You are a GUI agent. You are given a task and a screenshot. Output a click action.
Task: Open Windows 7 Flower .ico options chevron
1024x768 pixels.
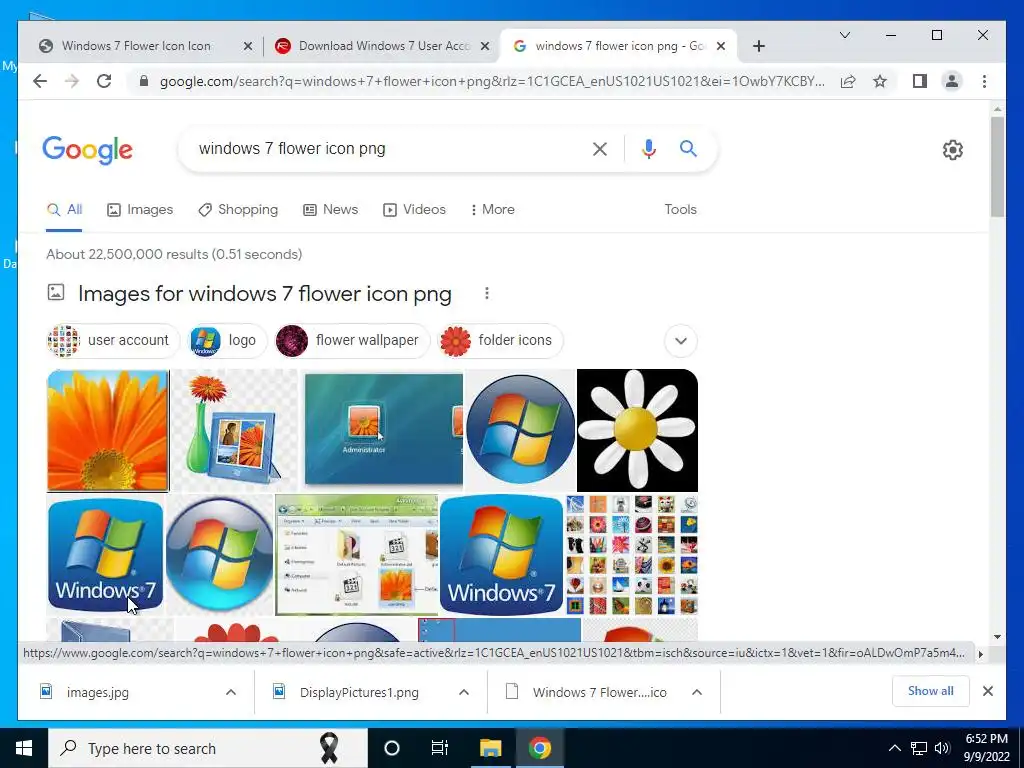pyautogui.click(x=697, y=692)
